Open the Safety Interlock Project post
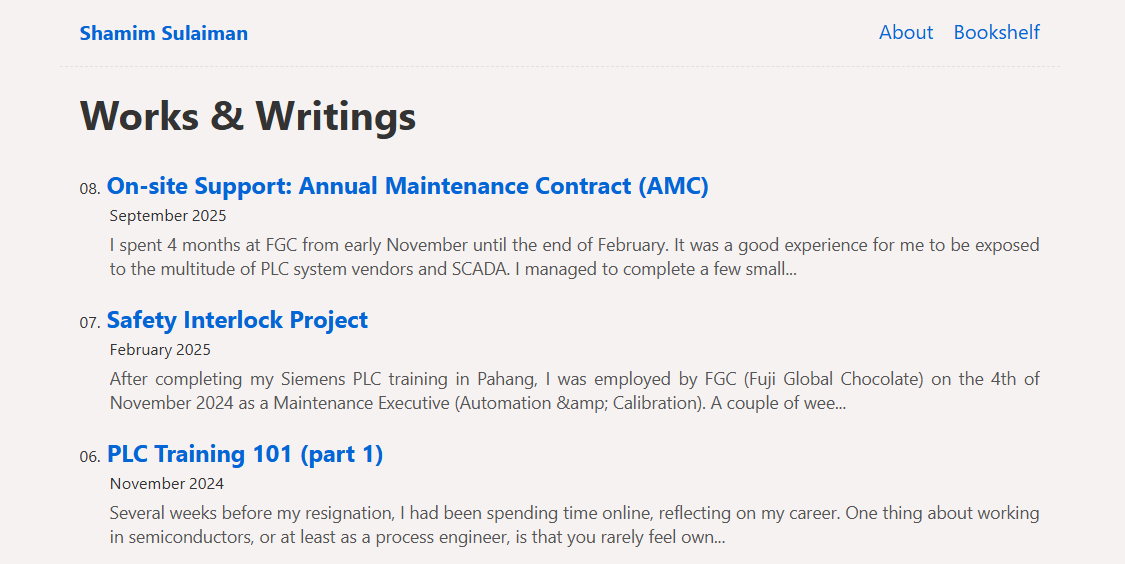The width and height of the screenshot is (1125, 564). (237, 320)
